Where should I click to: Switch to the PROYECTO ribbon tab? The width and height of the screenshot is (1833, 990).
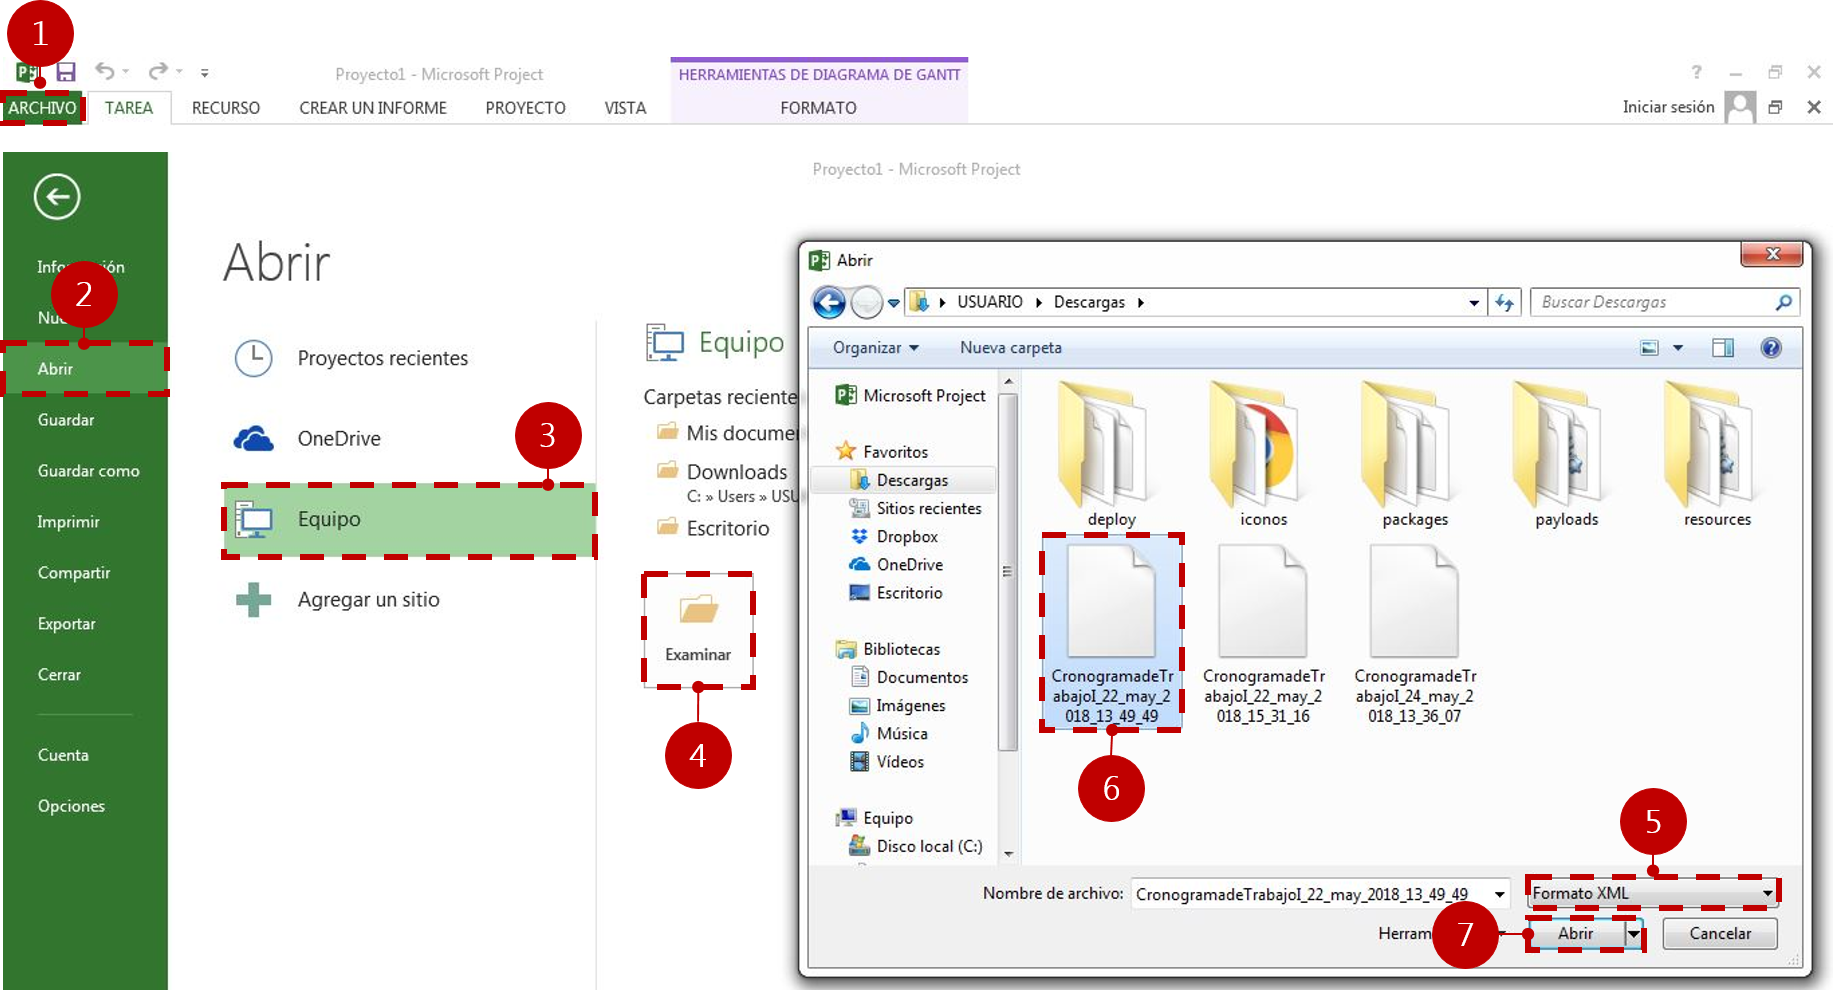[x=525, y=108]
